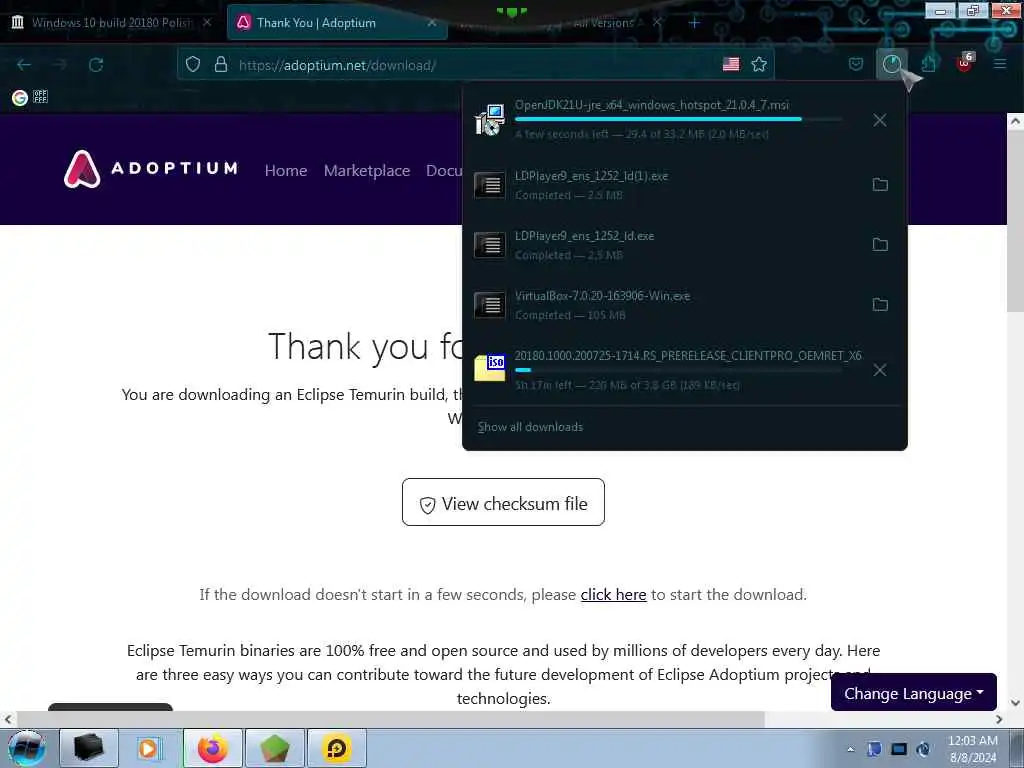Open the Google bookmark in bookmarks toolbar
Image resolution: width=1024 pixels, height=768 pixels.
click(20, 98)
